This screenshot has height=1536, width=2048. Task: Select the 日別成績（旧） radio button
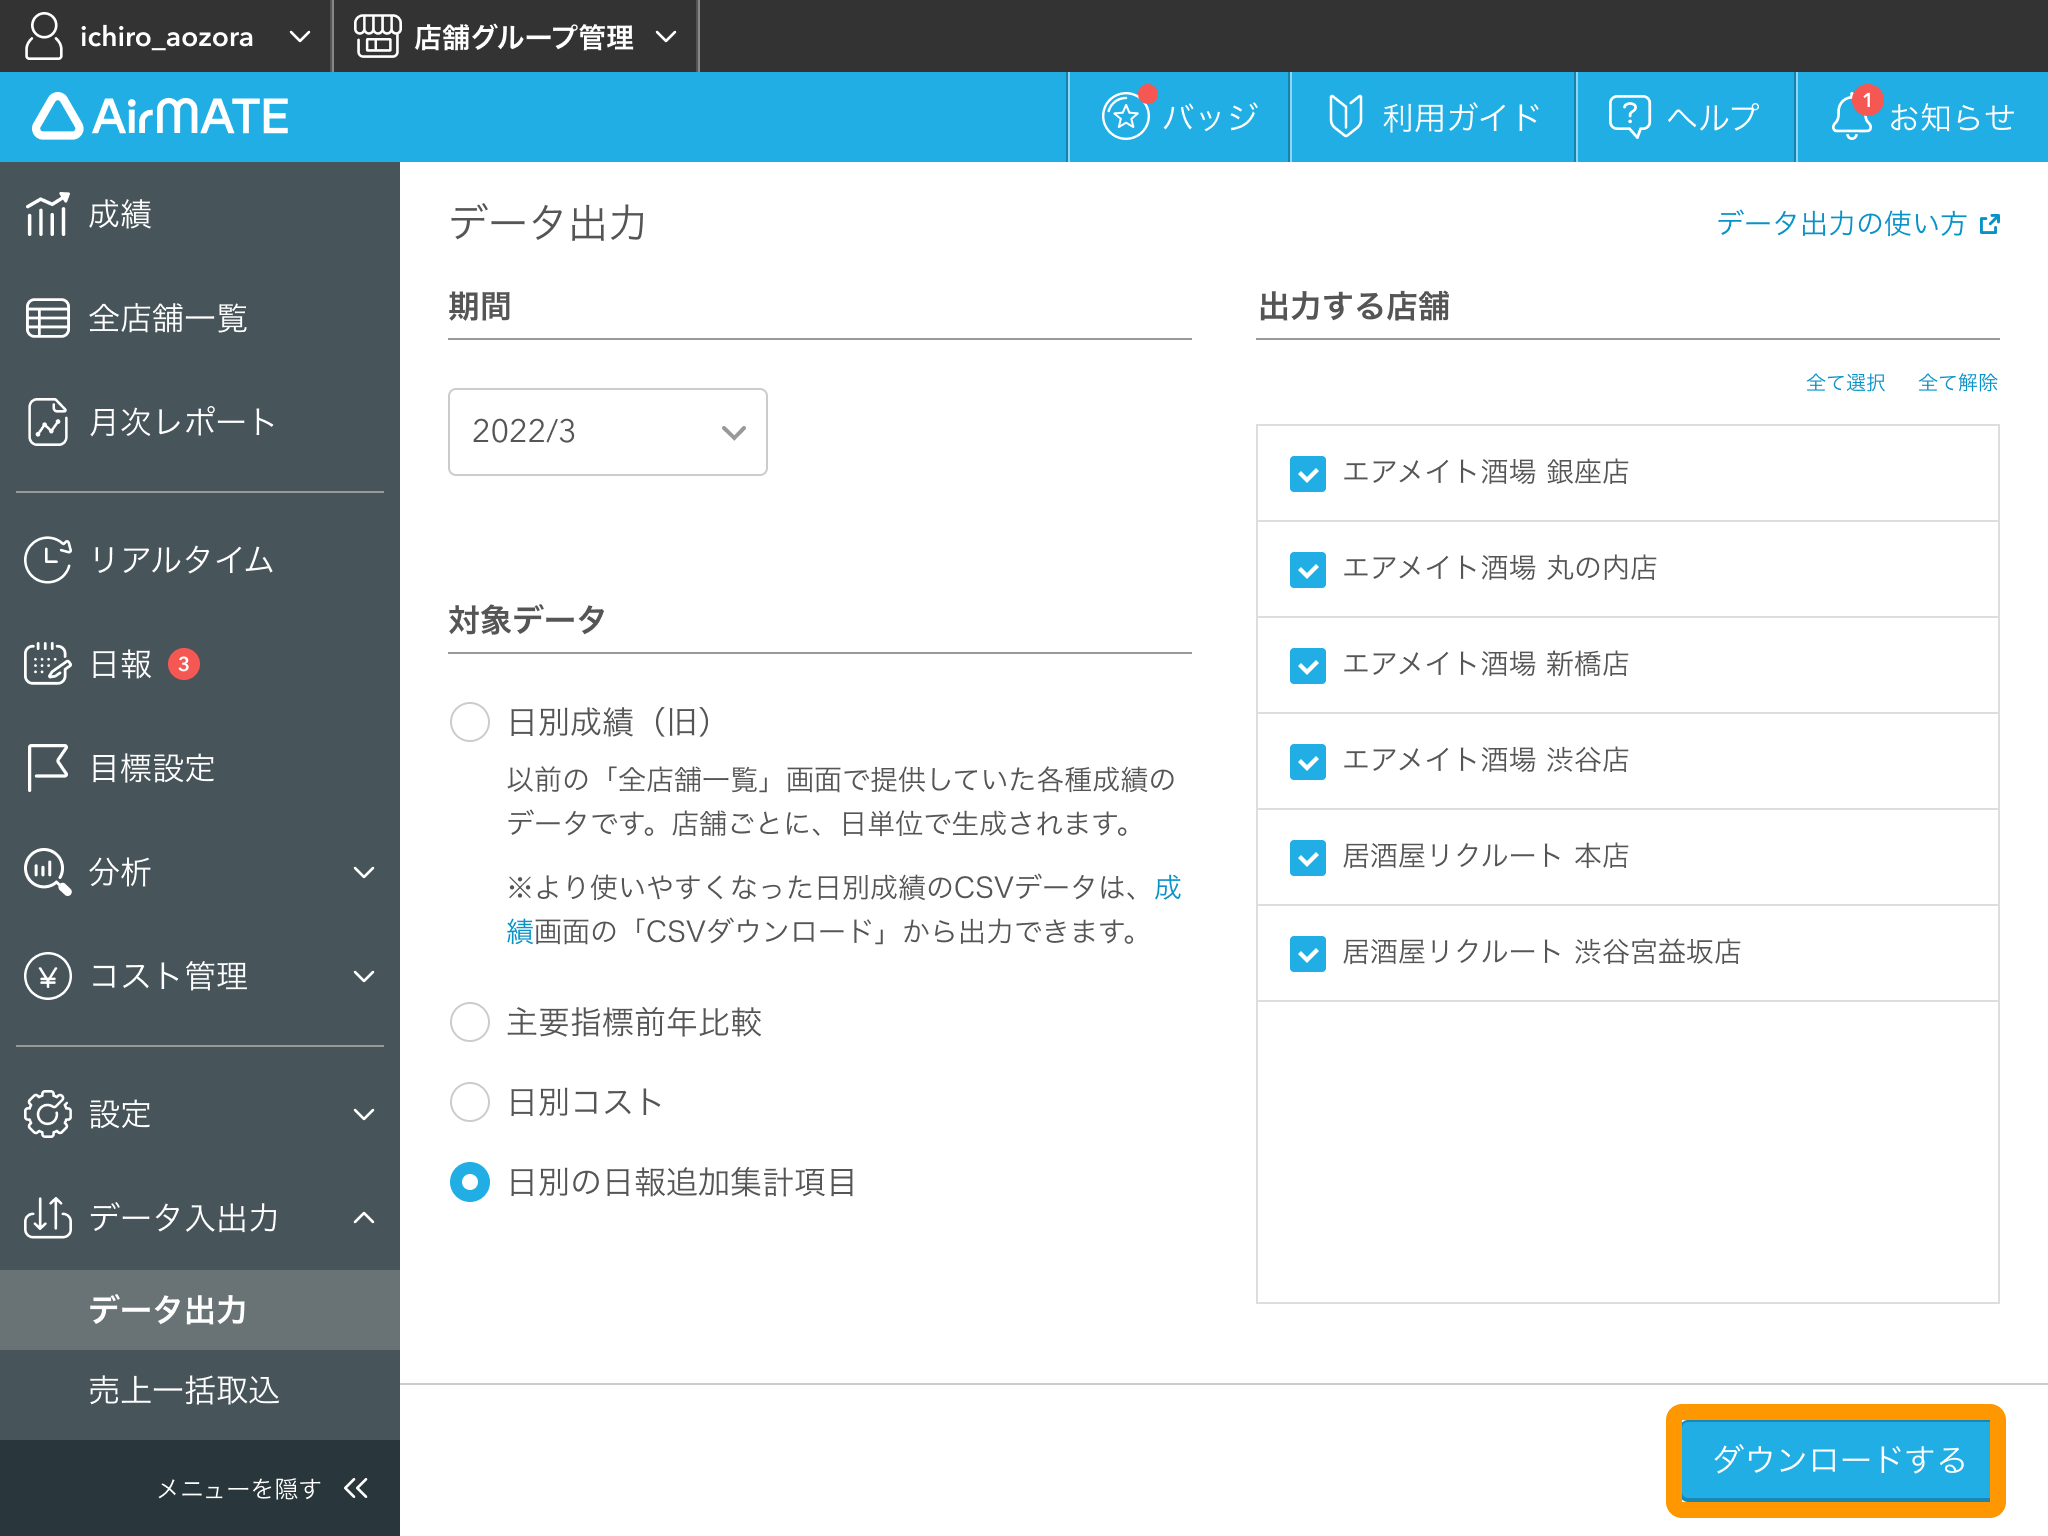[469, 721]
